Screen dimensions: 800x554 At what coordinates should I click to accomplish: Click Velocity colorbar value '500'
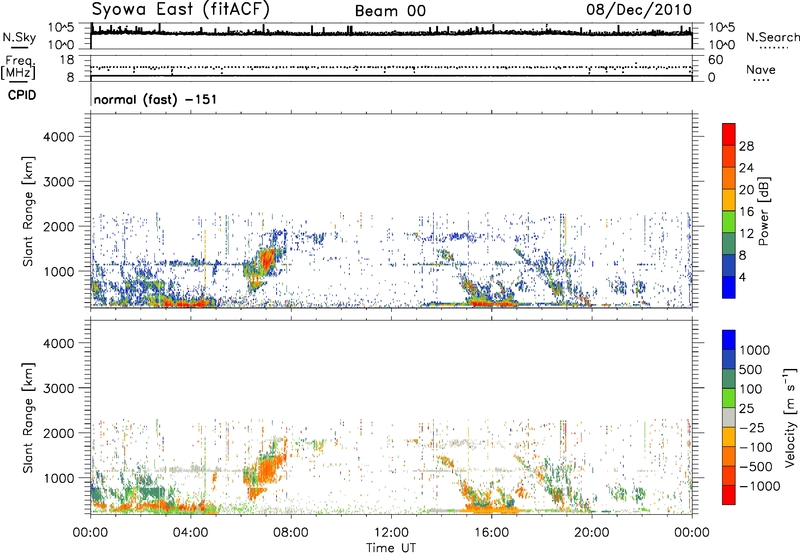coord(751,369)
